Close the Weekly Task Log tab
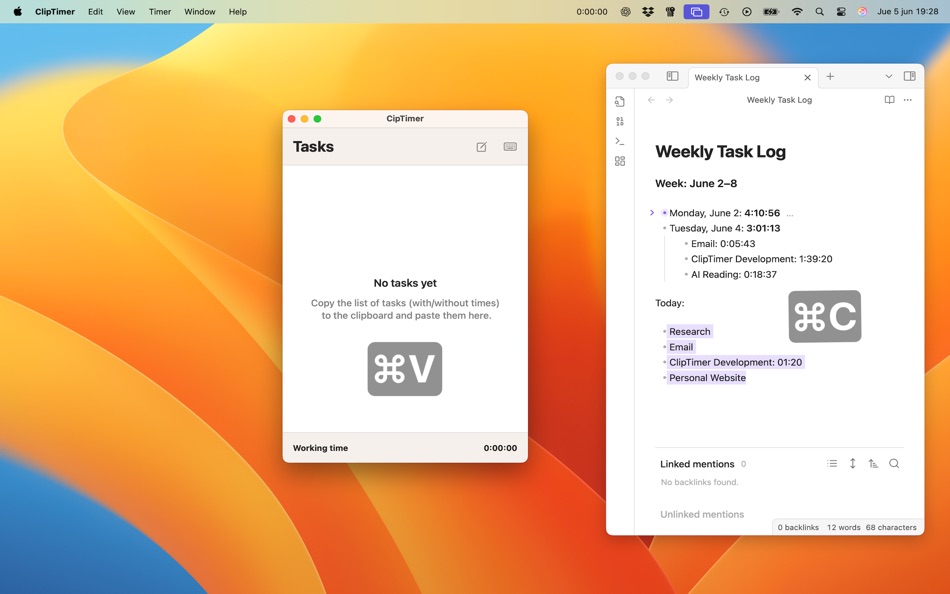 (x=807, y=78)
